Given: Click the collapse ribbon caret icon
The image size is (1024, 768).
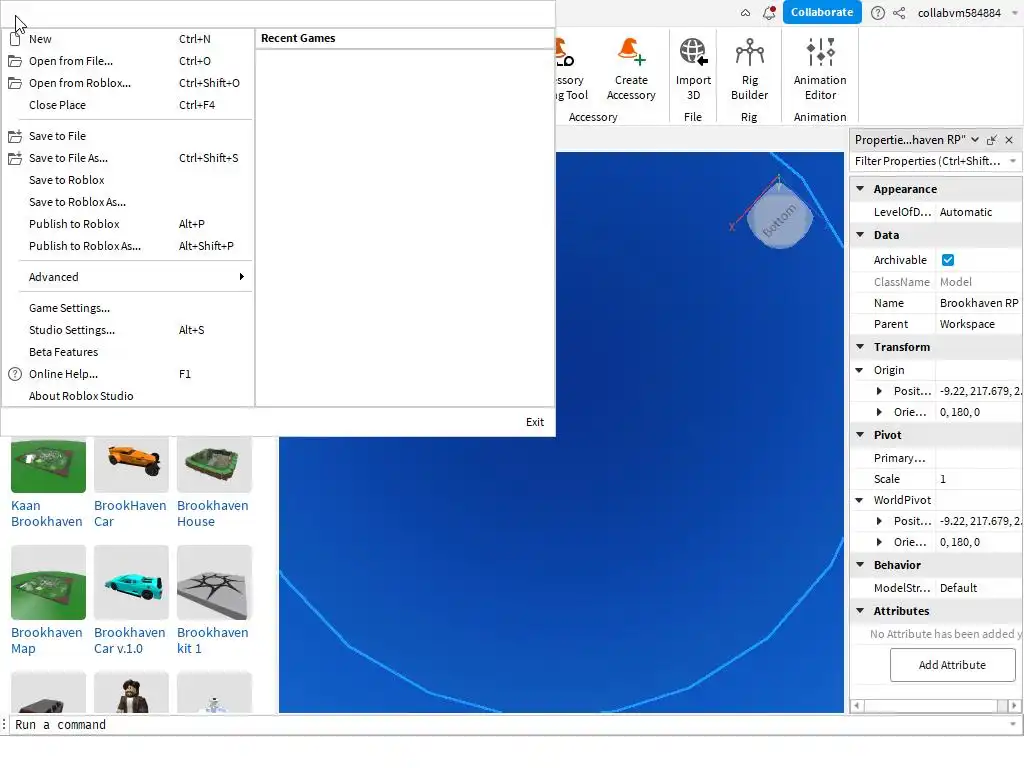Looking at the screenshot, I should coord(745,13).
